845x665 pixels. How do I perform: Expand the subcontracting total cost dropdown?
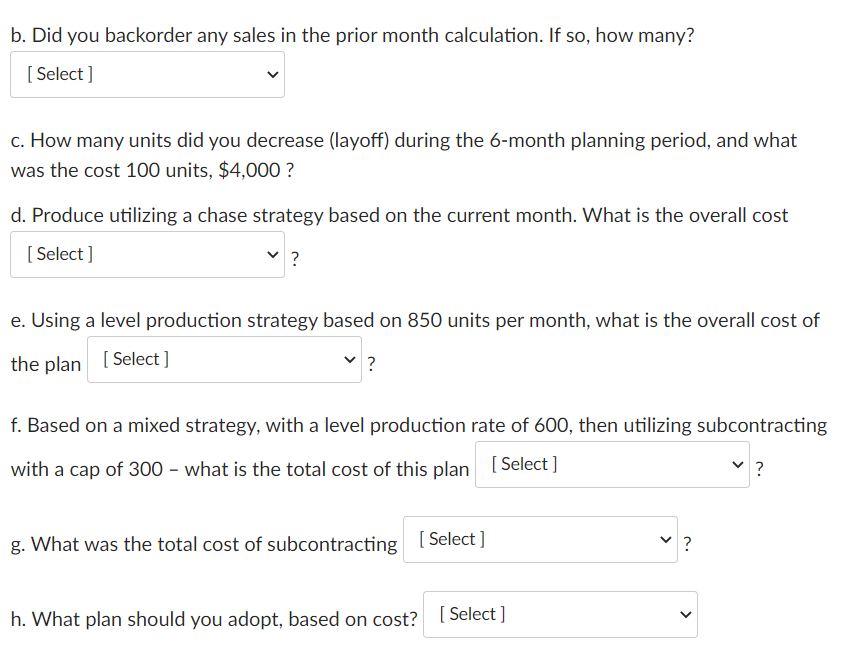pos(540,539)
